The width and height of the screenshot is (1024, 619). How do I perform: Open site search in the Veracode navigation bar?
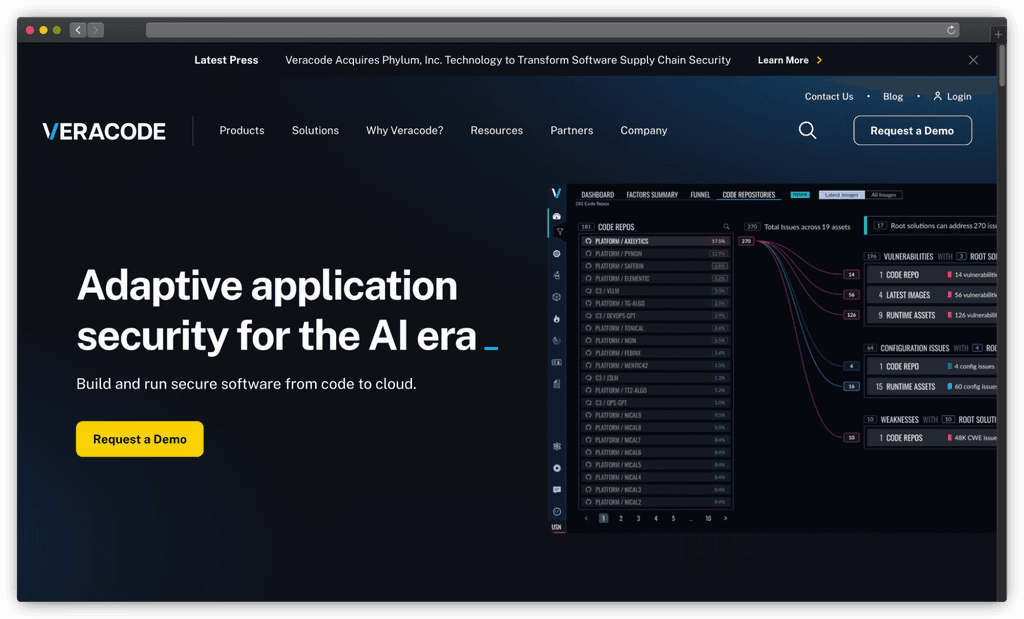(806, 130)
